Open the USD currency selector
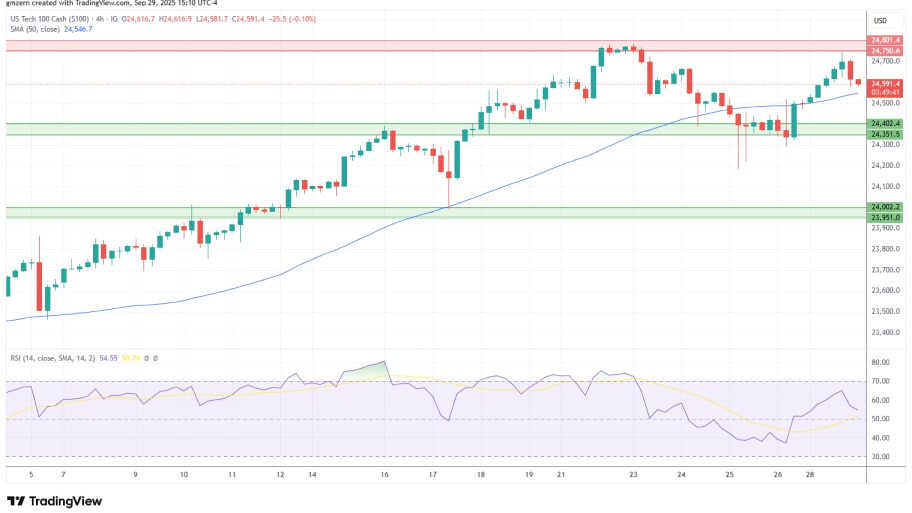This screenshot has width=912, height=513. click(880, 20)
